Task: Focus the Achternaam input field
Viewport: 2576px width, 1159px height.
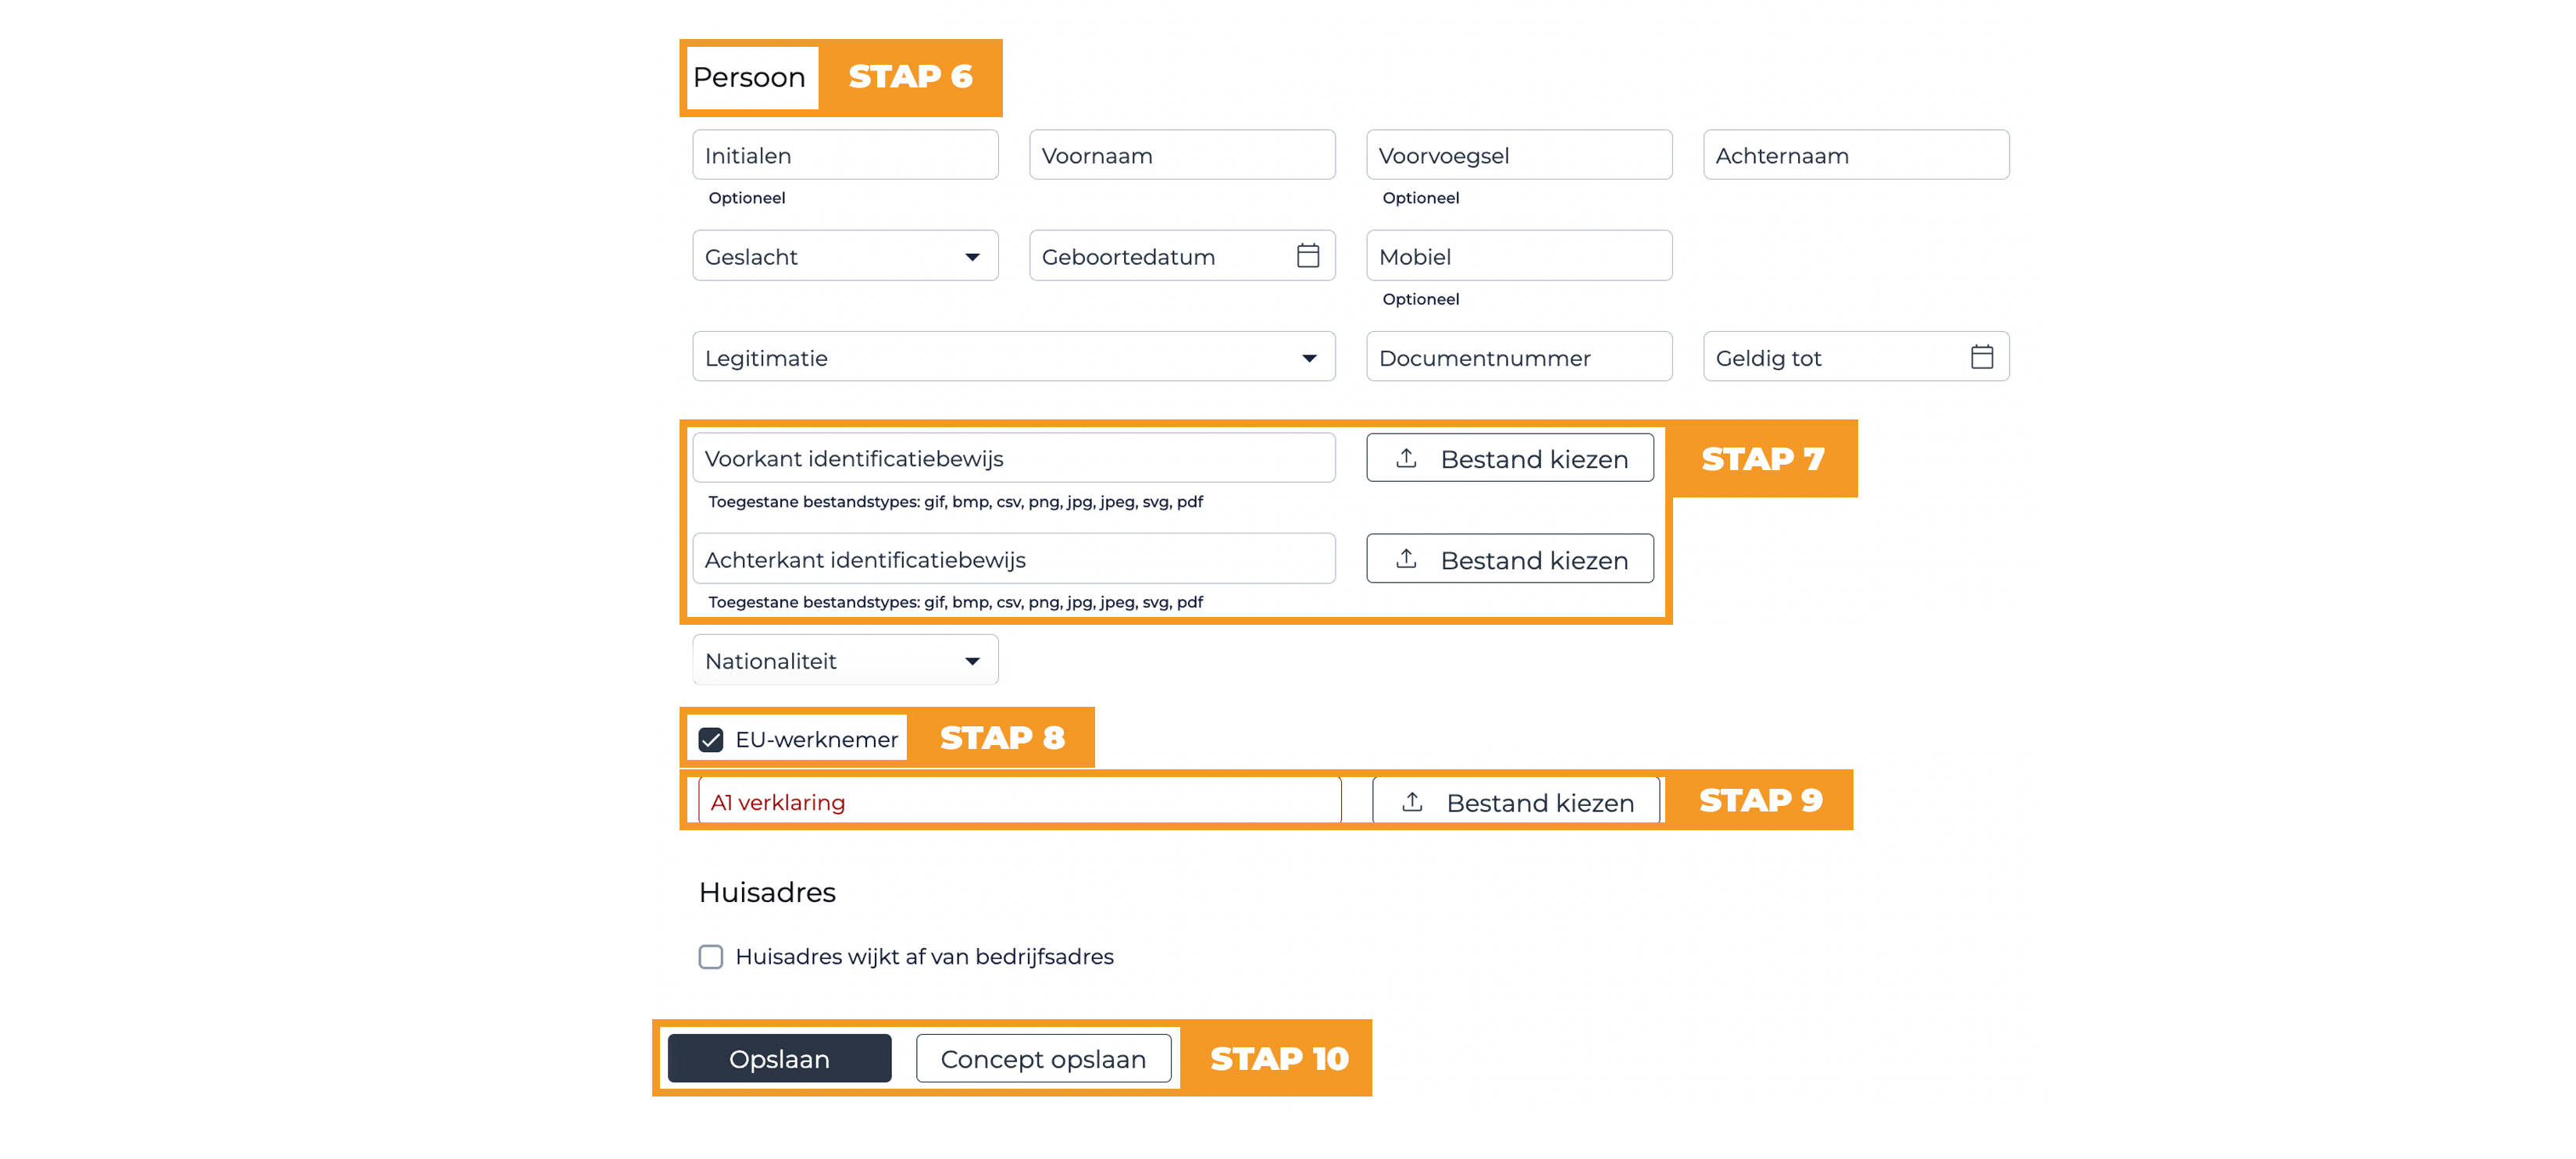Action: (x=1856, y=155)
